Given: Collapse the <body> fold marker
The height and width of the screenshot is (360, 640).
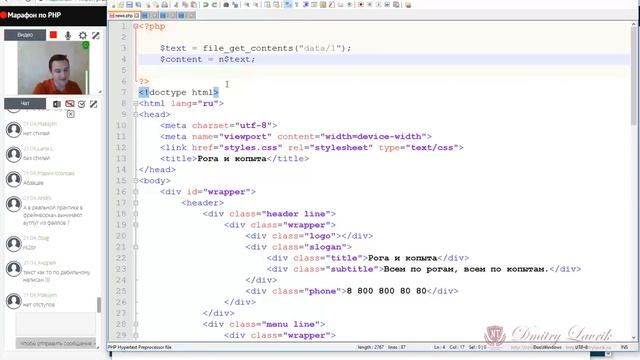Looking at the screenshot, I should pyautogui.click(x=136, y=181).
